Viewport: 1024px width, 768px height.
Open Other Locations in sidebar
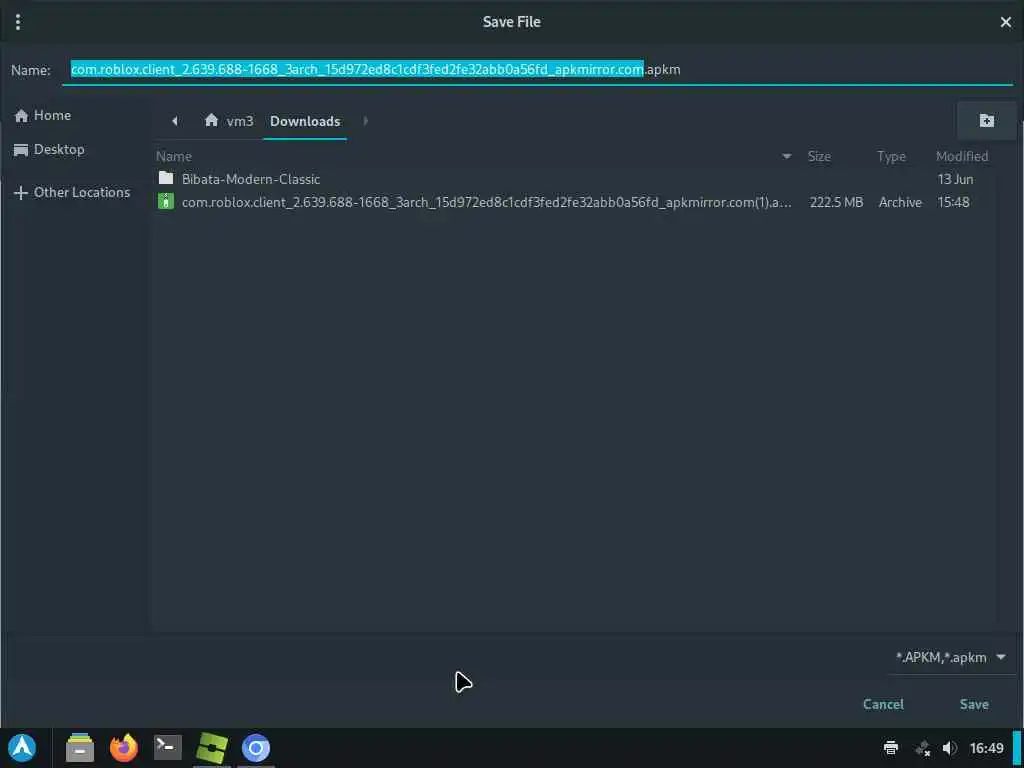72,193
